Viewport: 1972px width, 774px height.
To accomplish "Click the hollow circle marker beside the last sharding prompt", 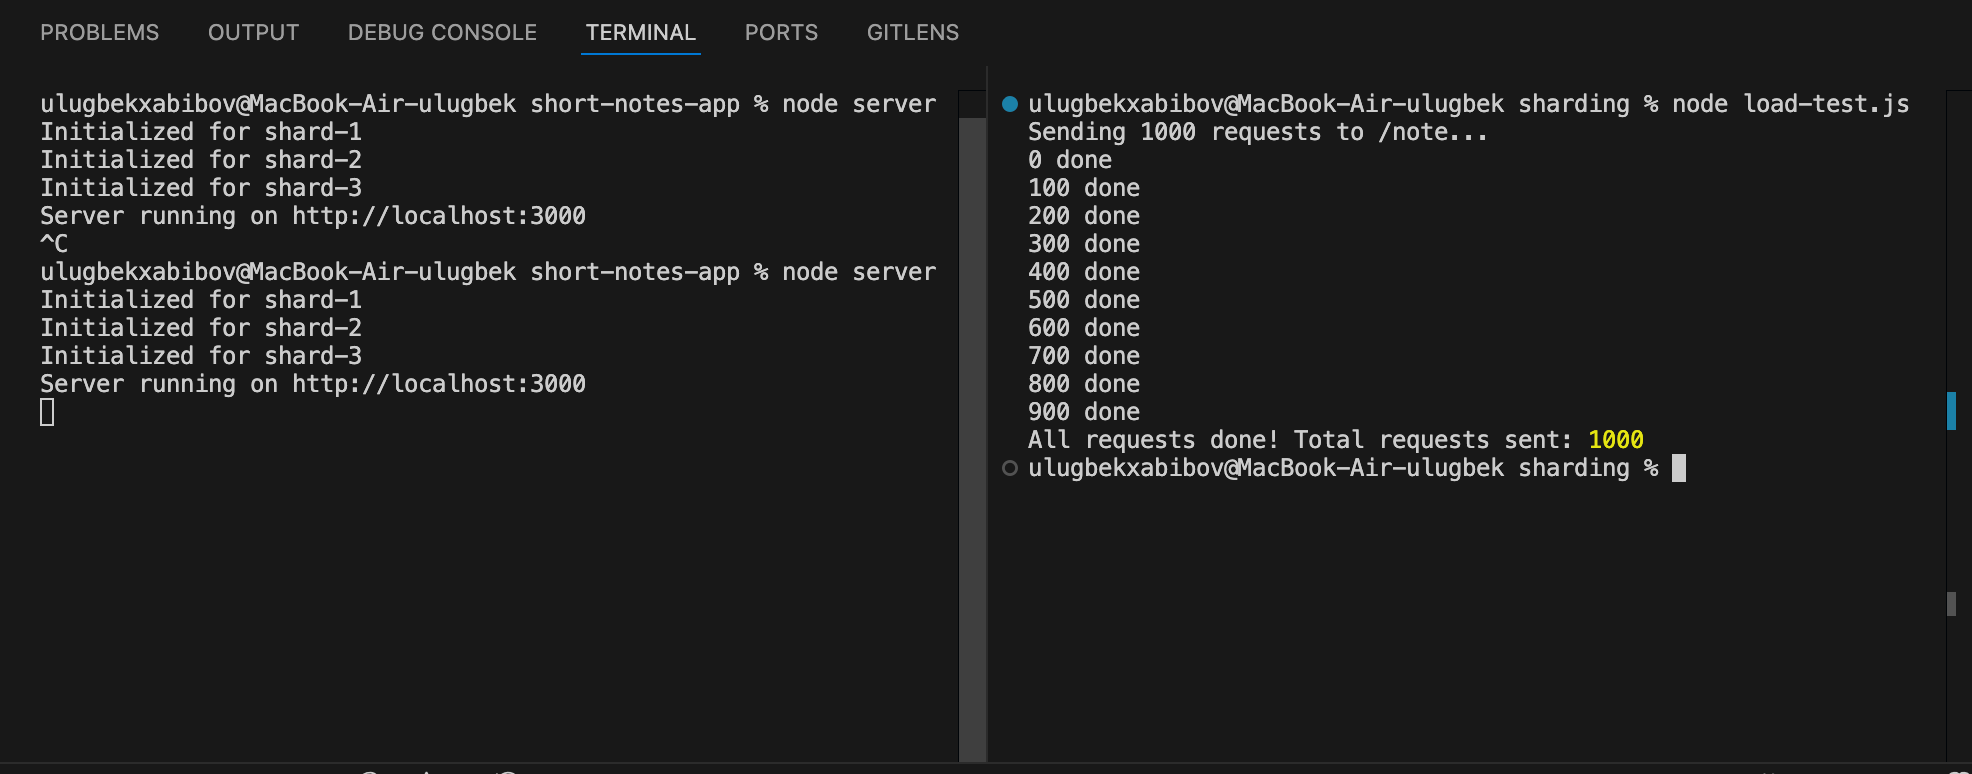I will pyautogui.click(x=1010, y=468).
